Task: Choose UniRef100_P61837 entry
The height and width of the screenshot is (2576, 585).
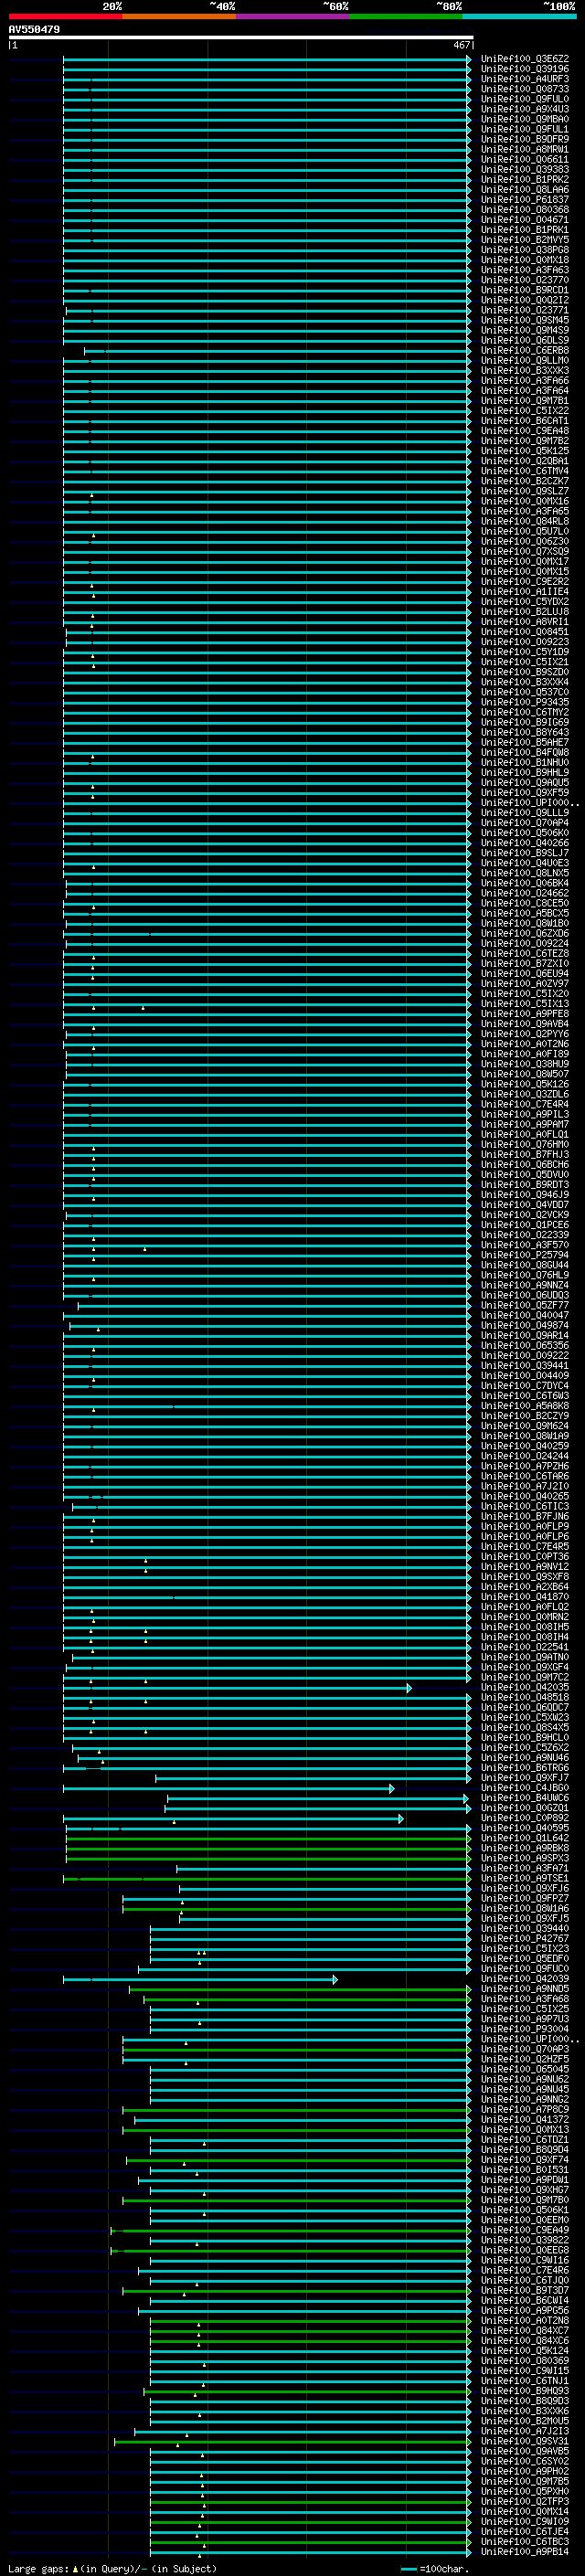Action: point(525,199)
